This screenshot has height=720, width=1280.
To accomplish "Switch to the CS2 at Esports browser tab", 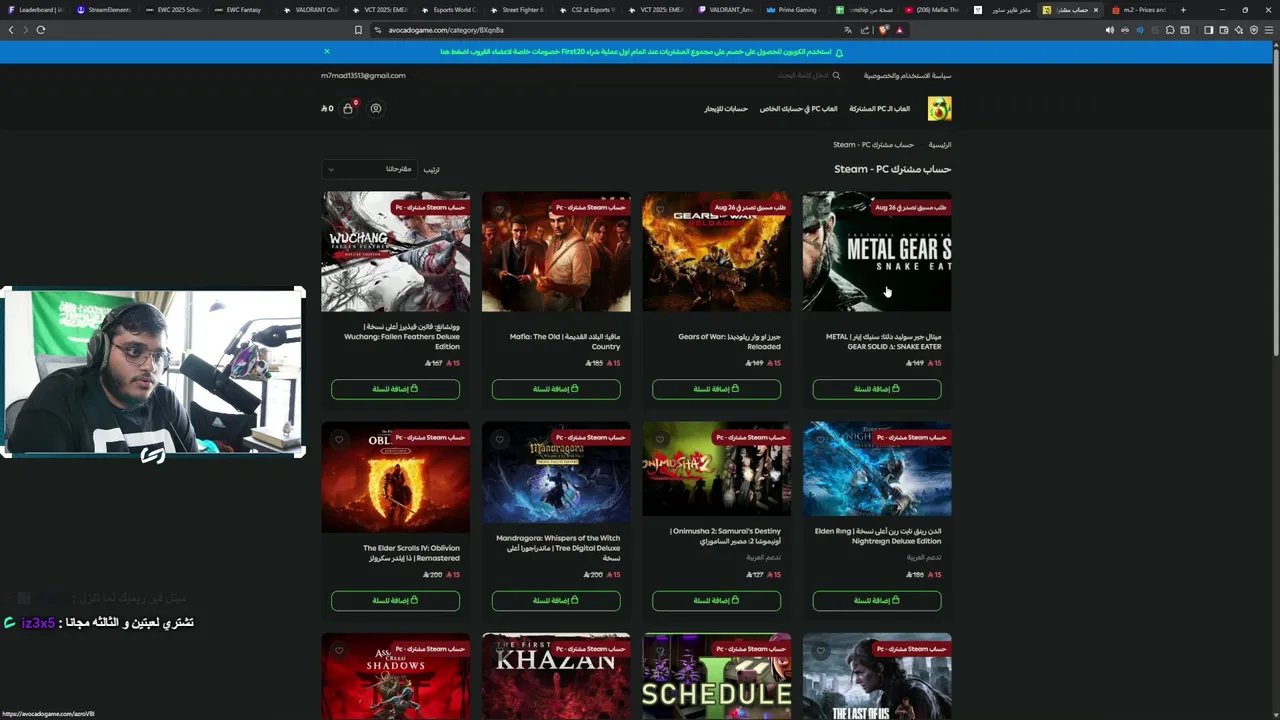I will click(x=590, y=10).
